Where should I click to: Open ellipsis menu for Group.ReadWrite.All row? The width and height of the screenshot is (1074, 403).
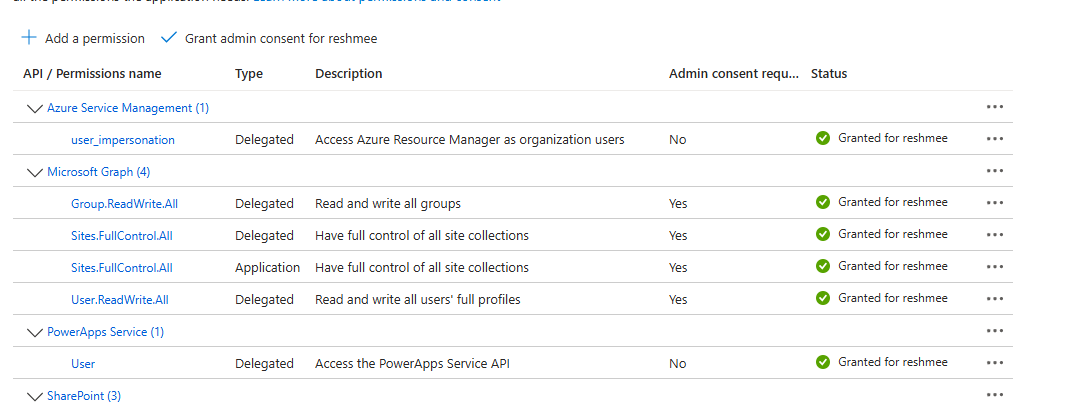click(995, 203)
